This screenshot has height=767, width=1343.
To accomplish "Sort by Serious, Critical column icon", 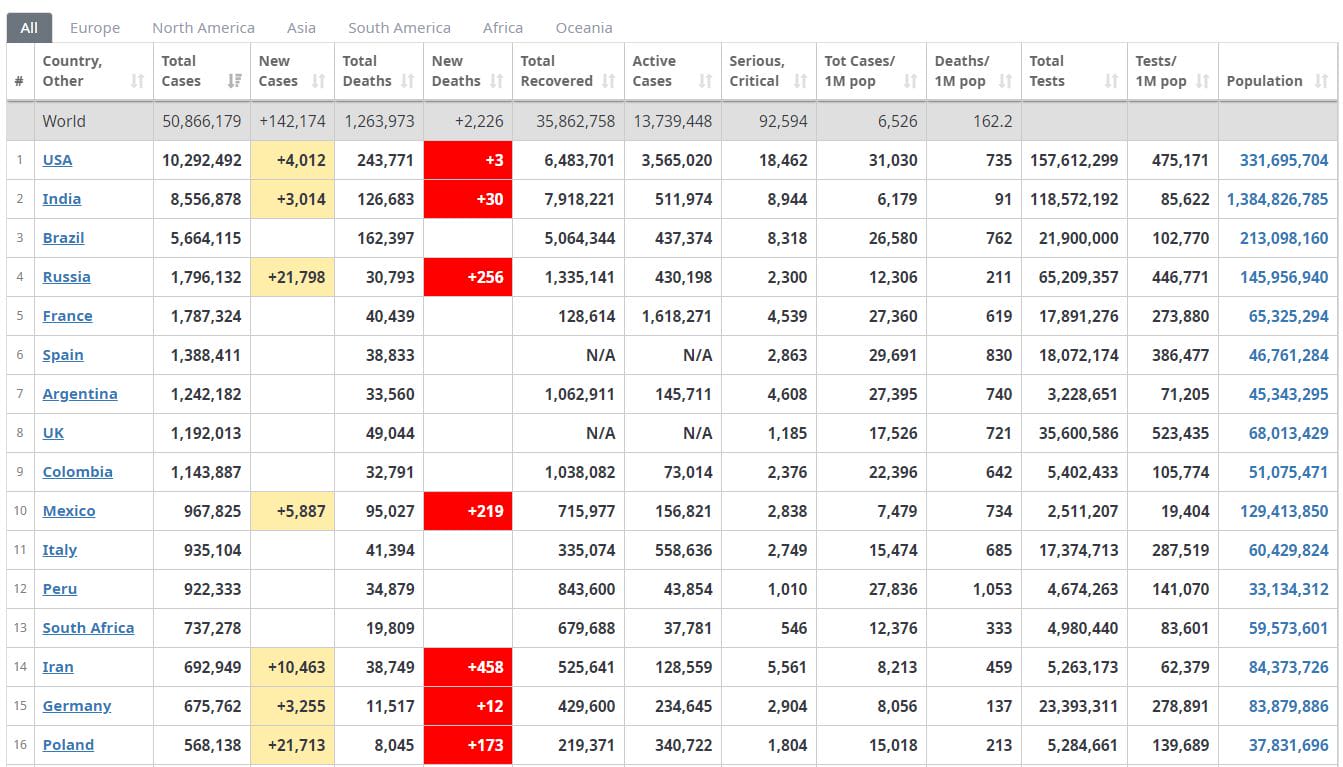I will tap(801, 81).
